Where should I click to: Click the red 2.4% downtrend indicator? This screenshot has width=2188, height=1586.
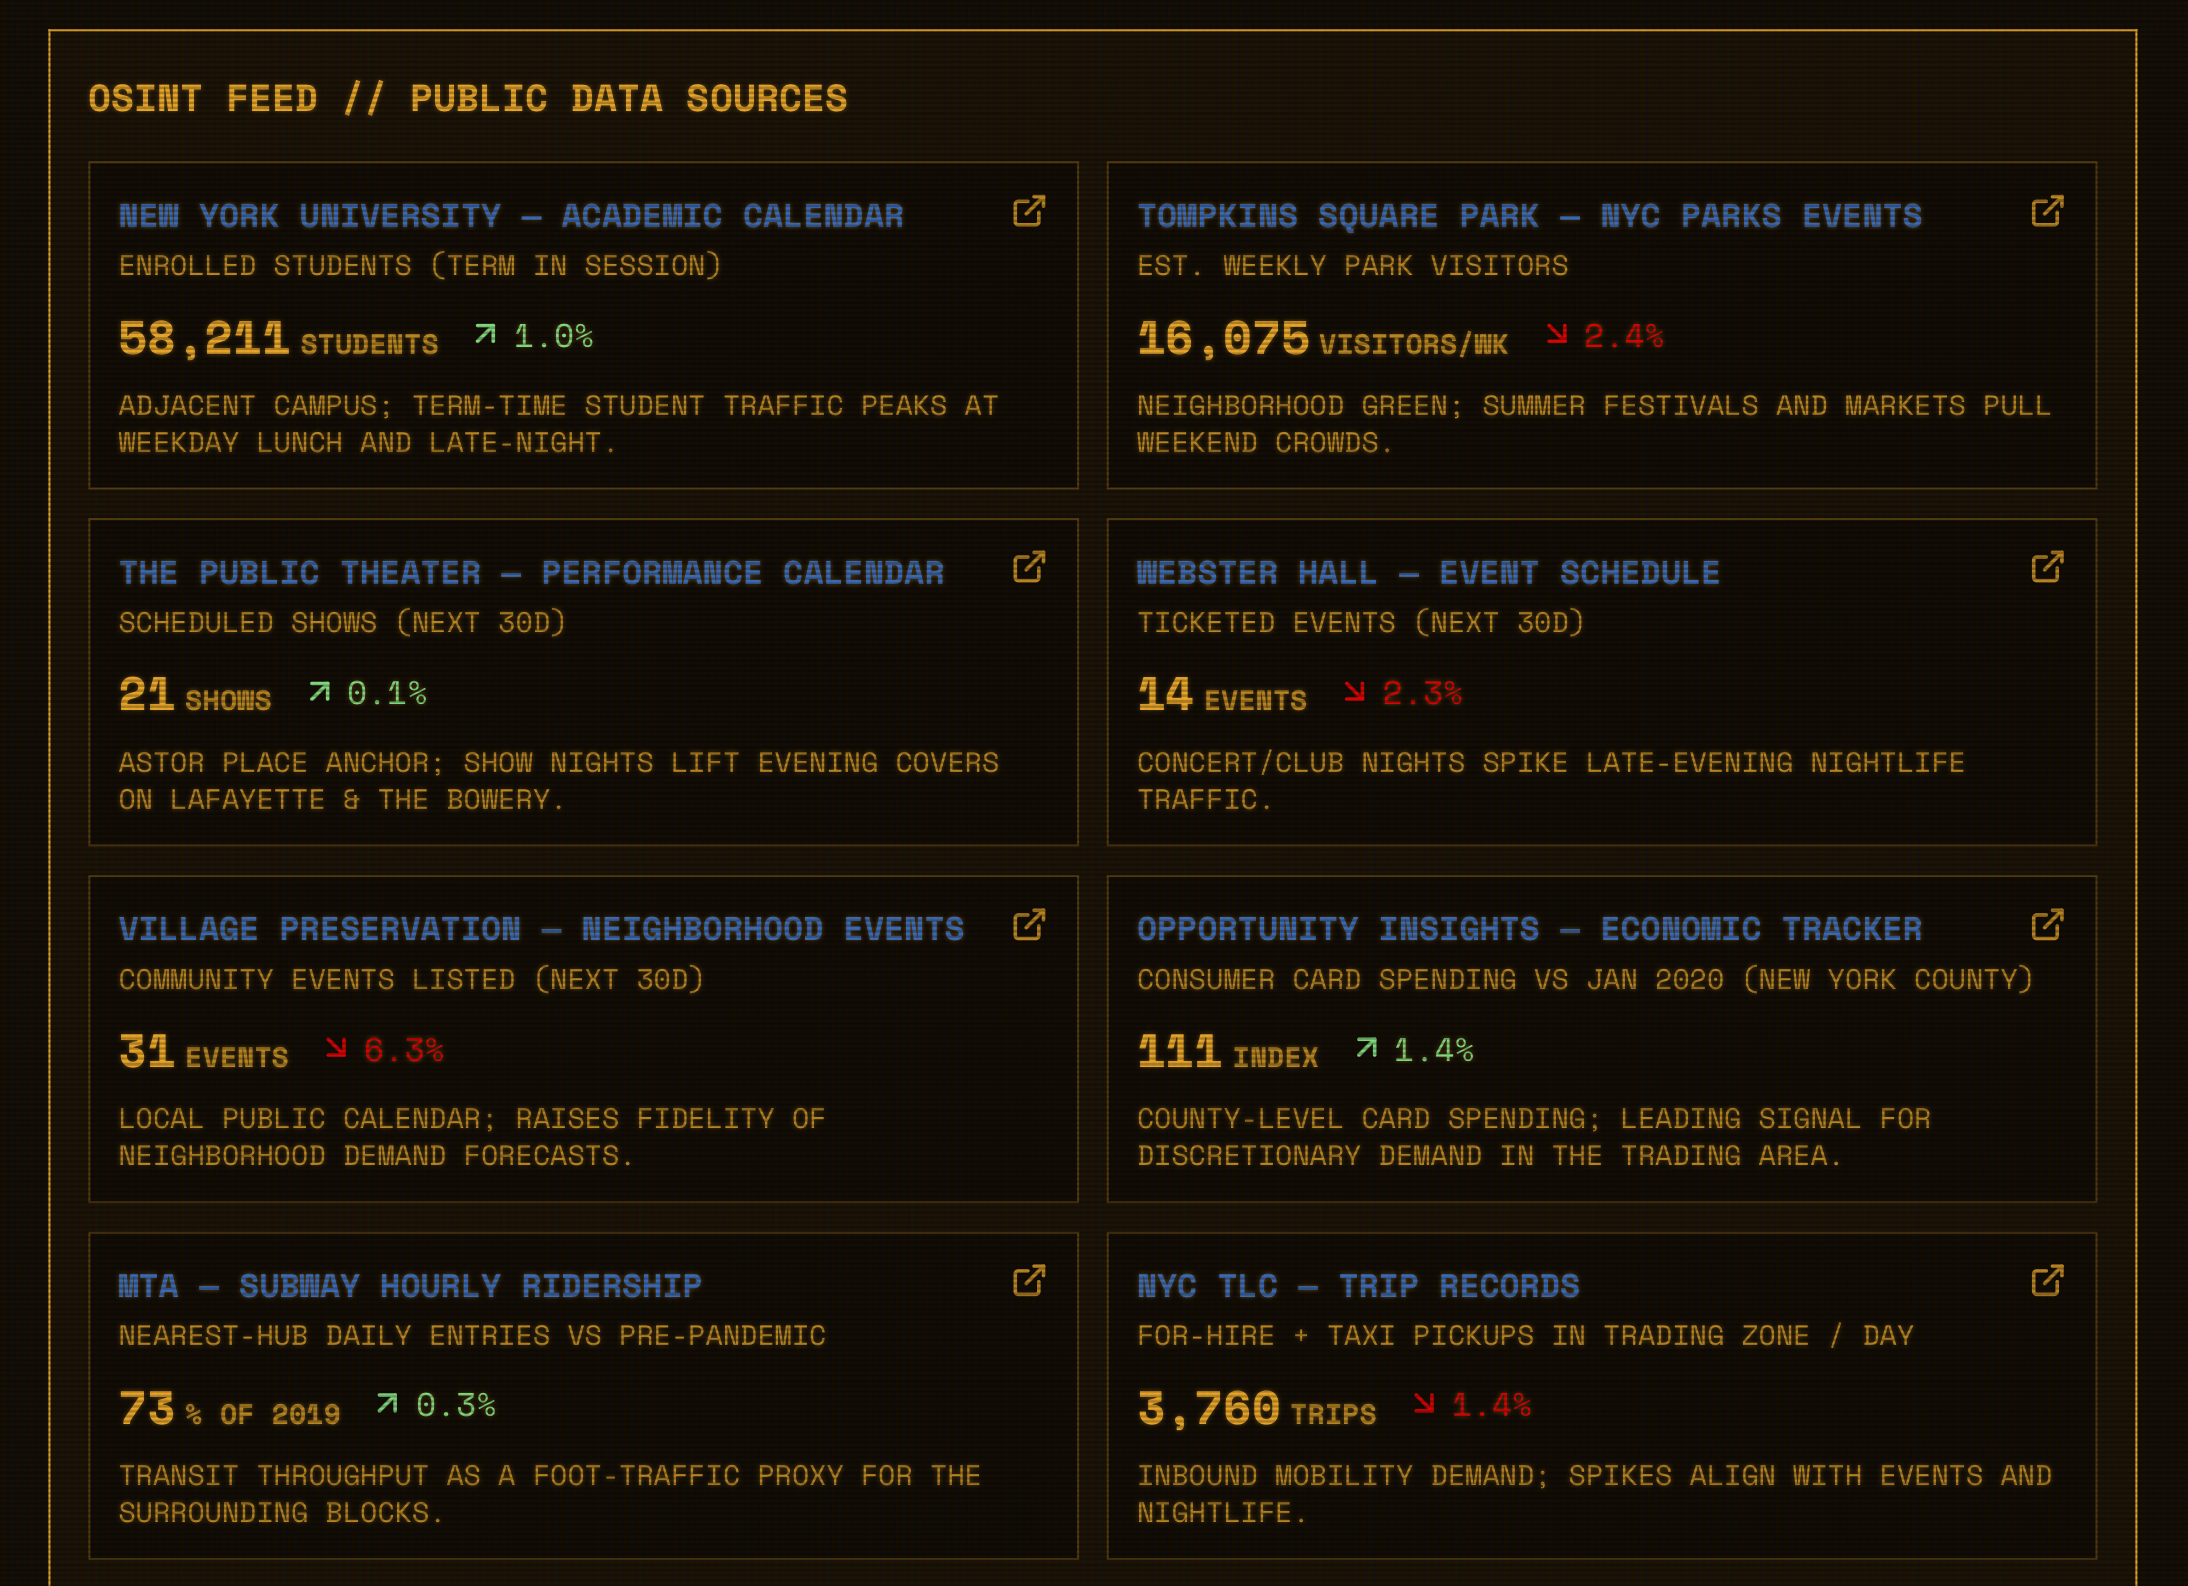(1605, 336)
